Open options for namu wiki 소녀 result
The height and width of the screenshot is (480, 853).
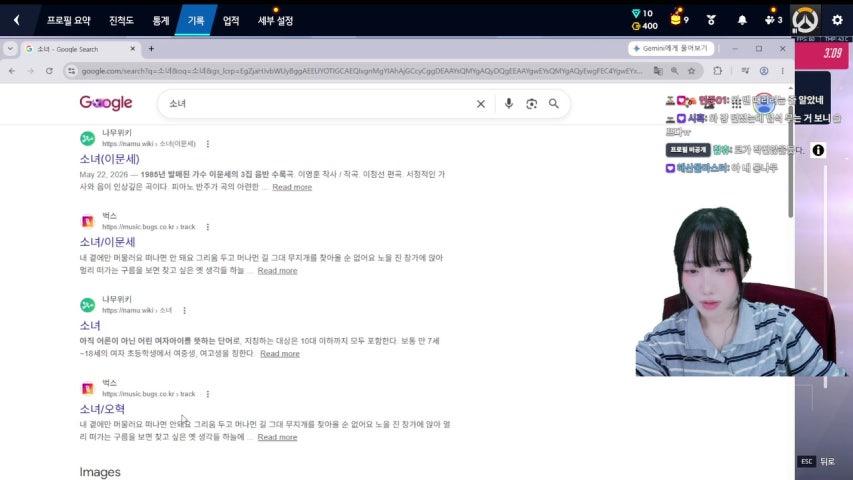[184, 310]
